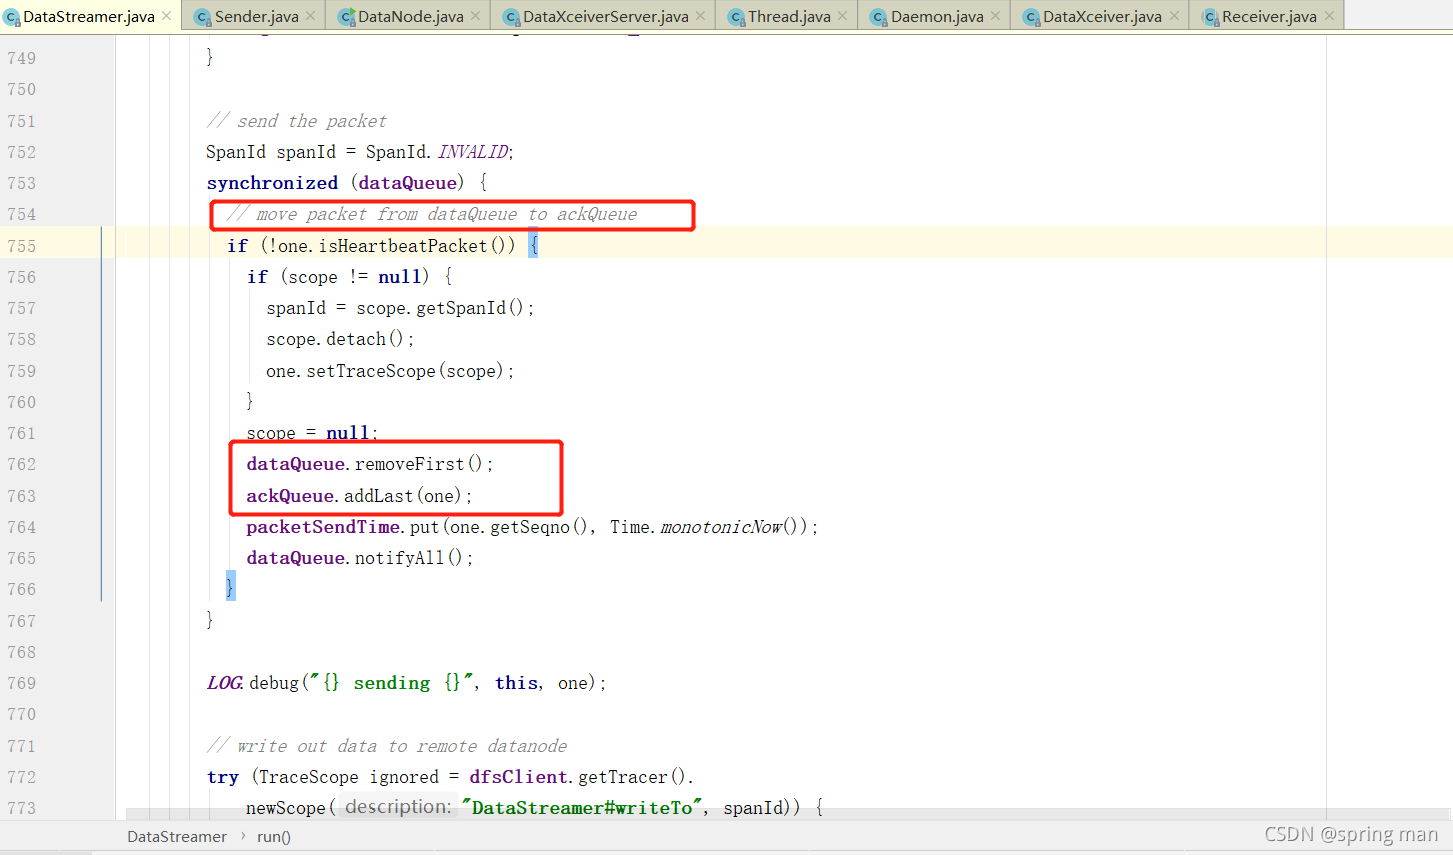Close the DataNode.java tab
This screenshot has height=855, width=1453.
coord(475,16)
